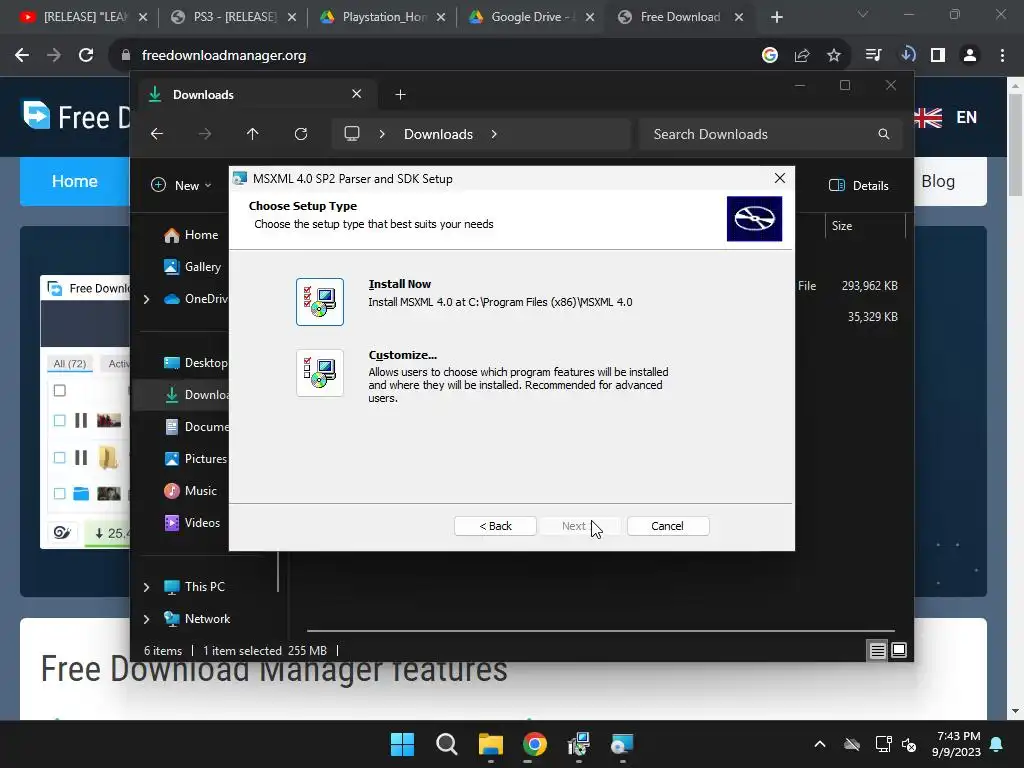Open Chrome media control icon
The width and height of the screenshot is (1024, 768).
click(874, 56)
